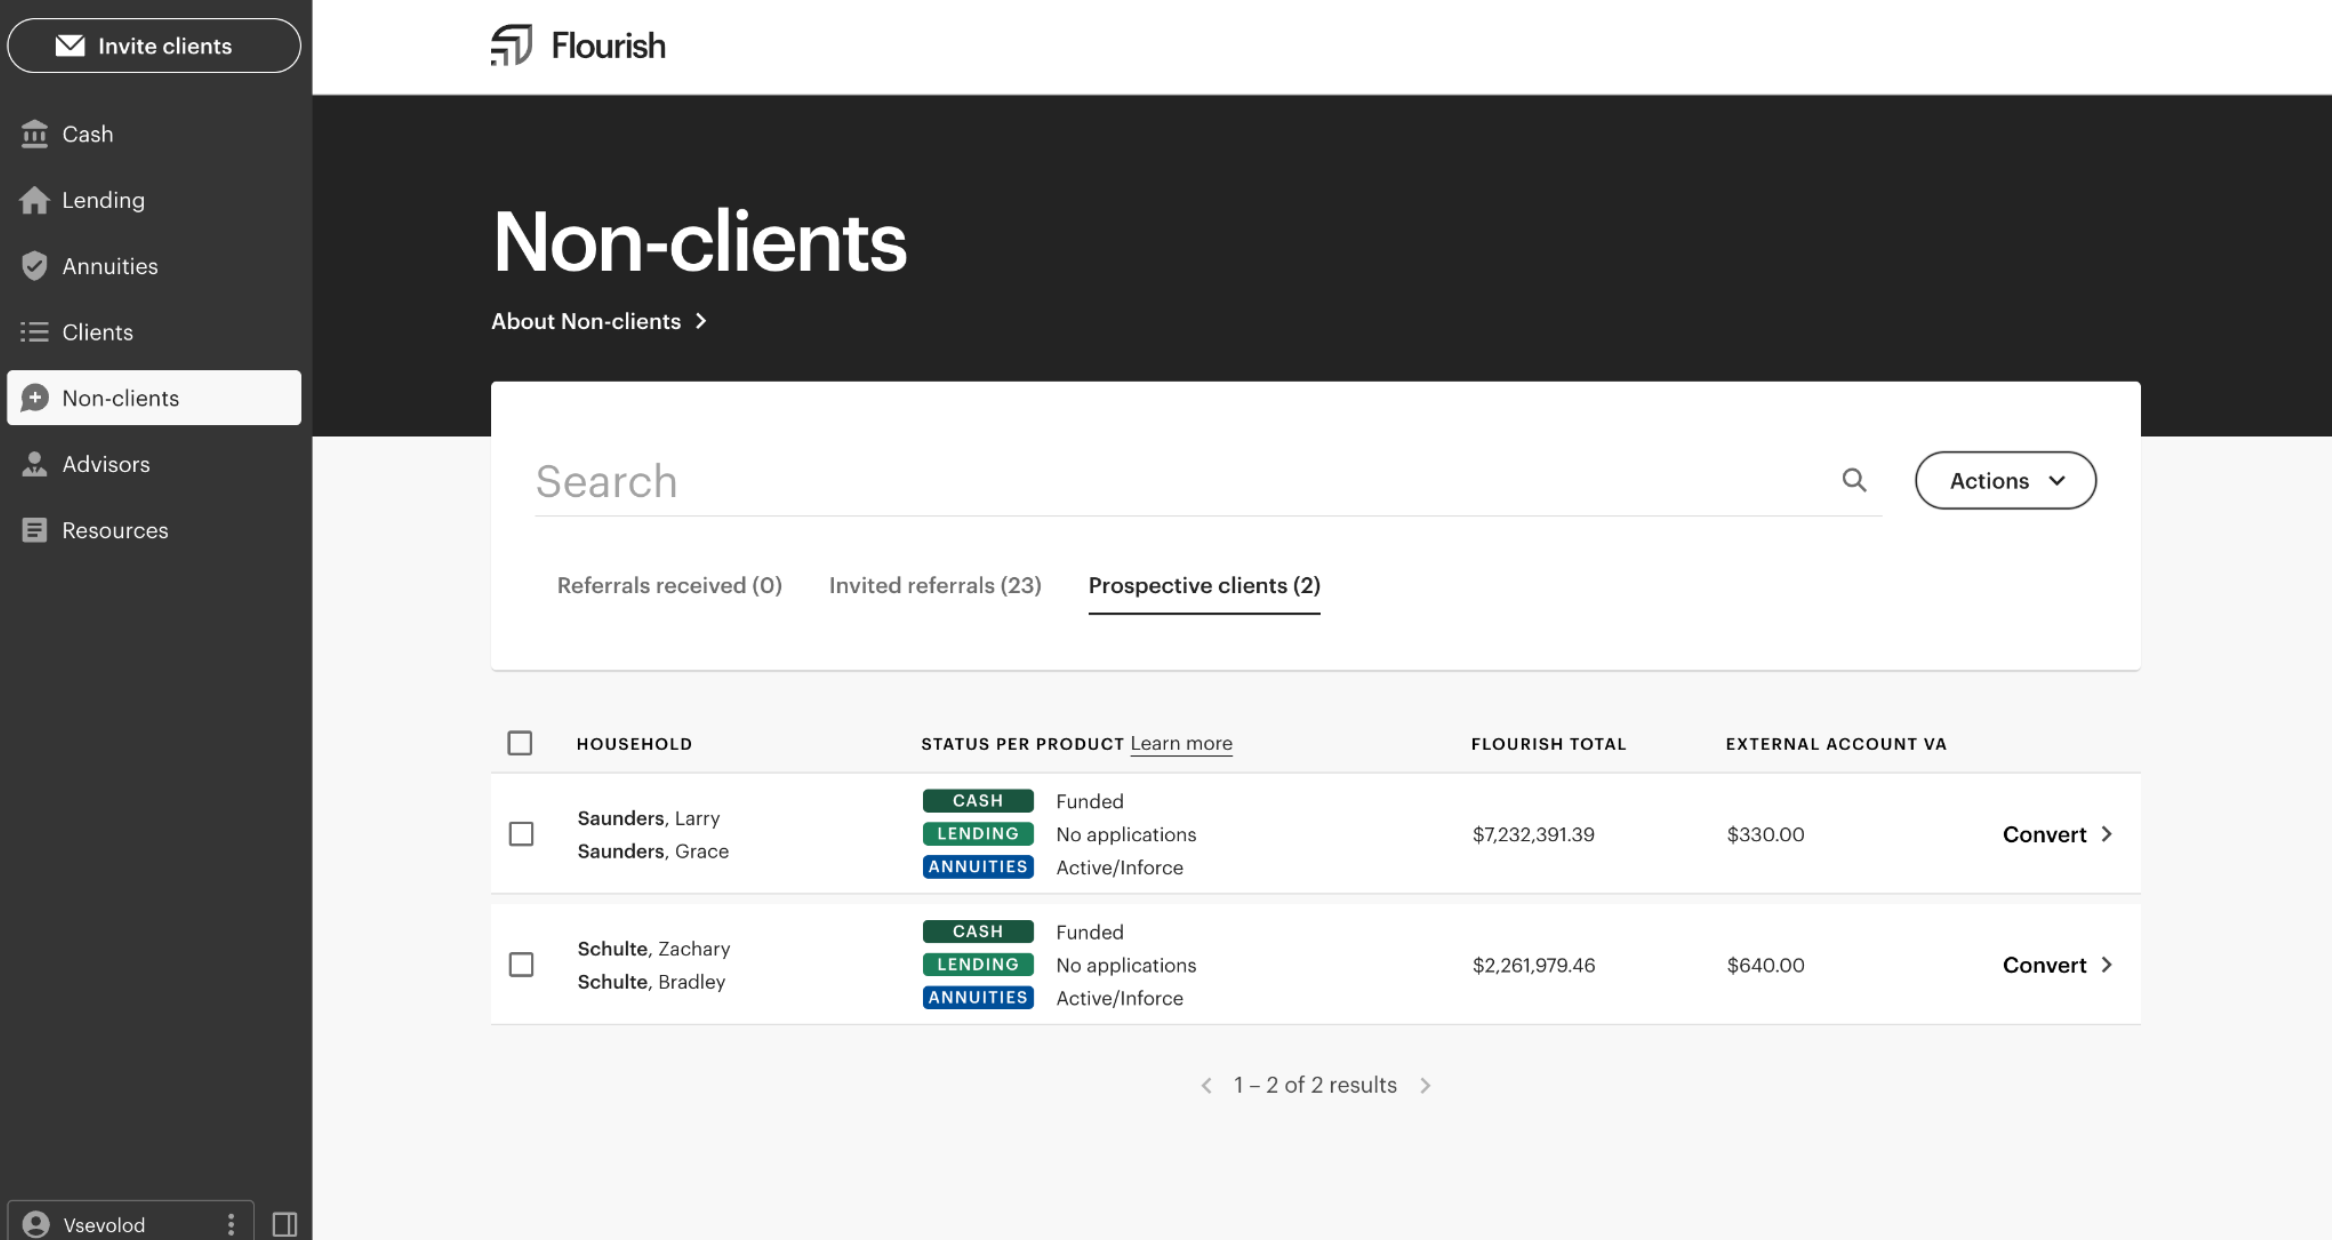Check the Saunders household checkbox
The width and height of the screenshot is (2332, 1240).
[521, 834]
